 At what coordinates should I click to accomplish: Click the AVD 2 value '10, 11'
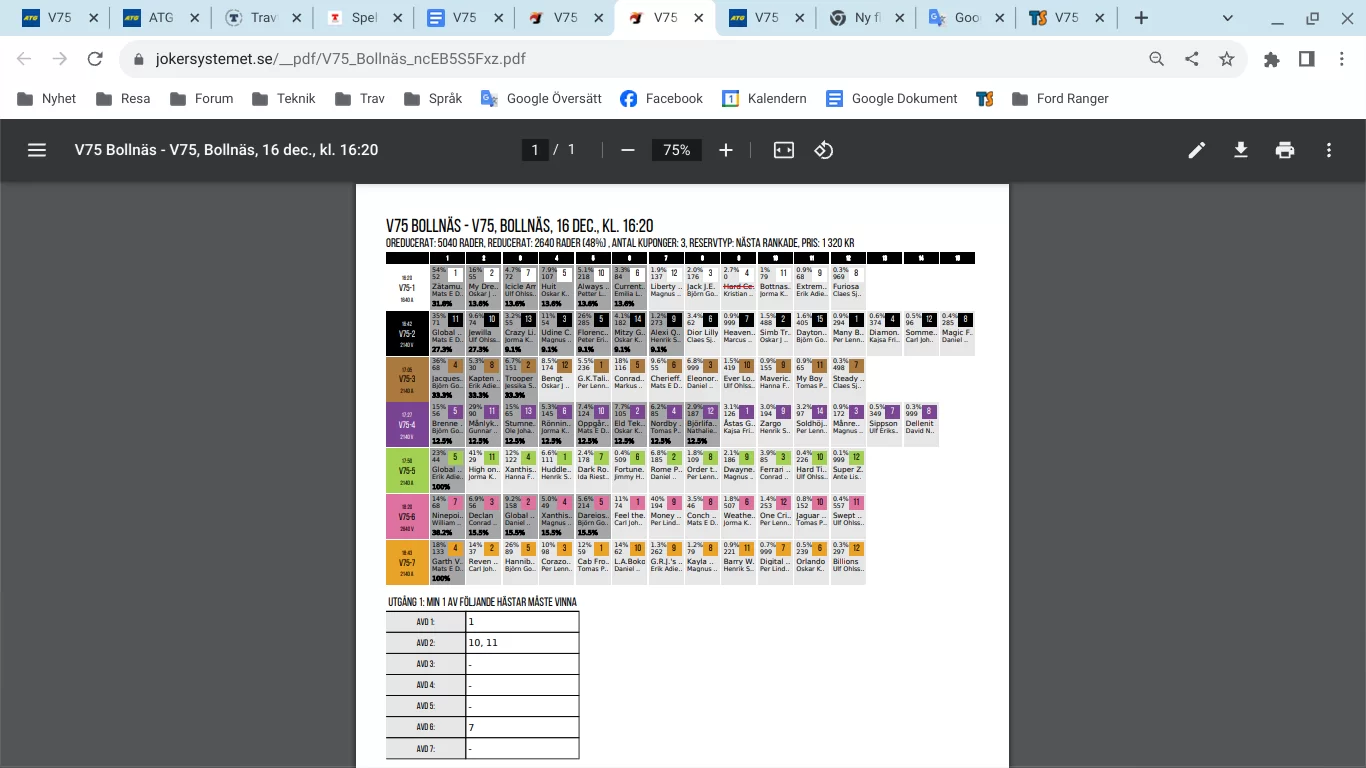[x=483, y=643]
